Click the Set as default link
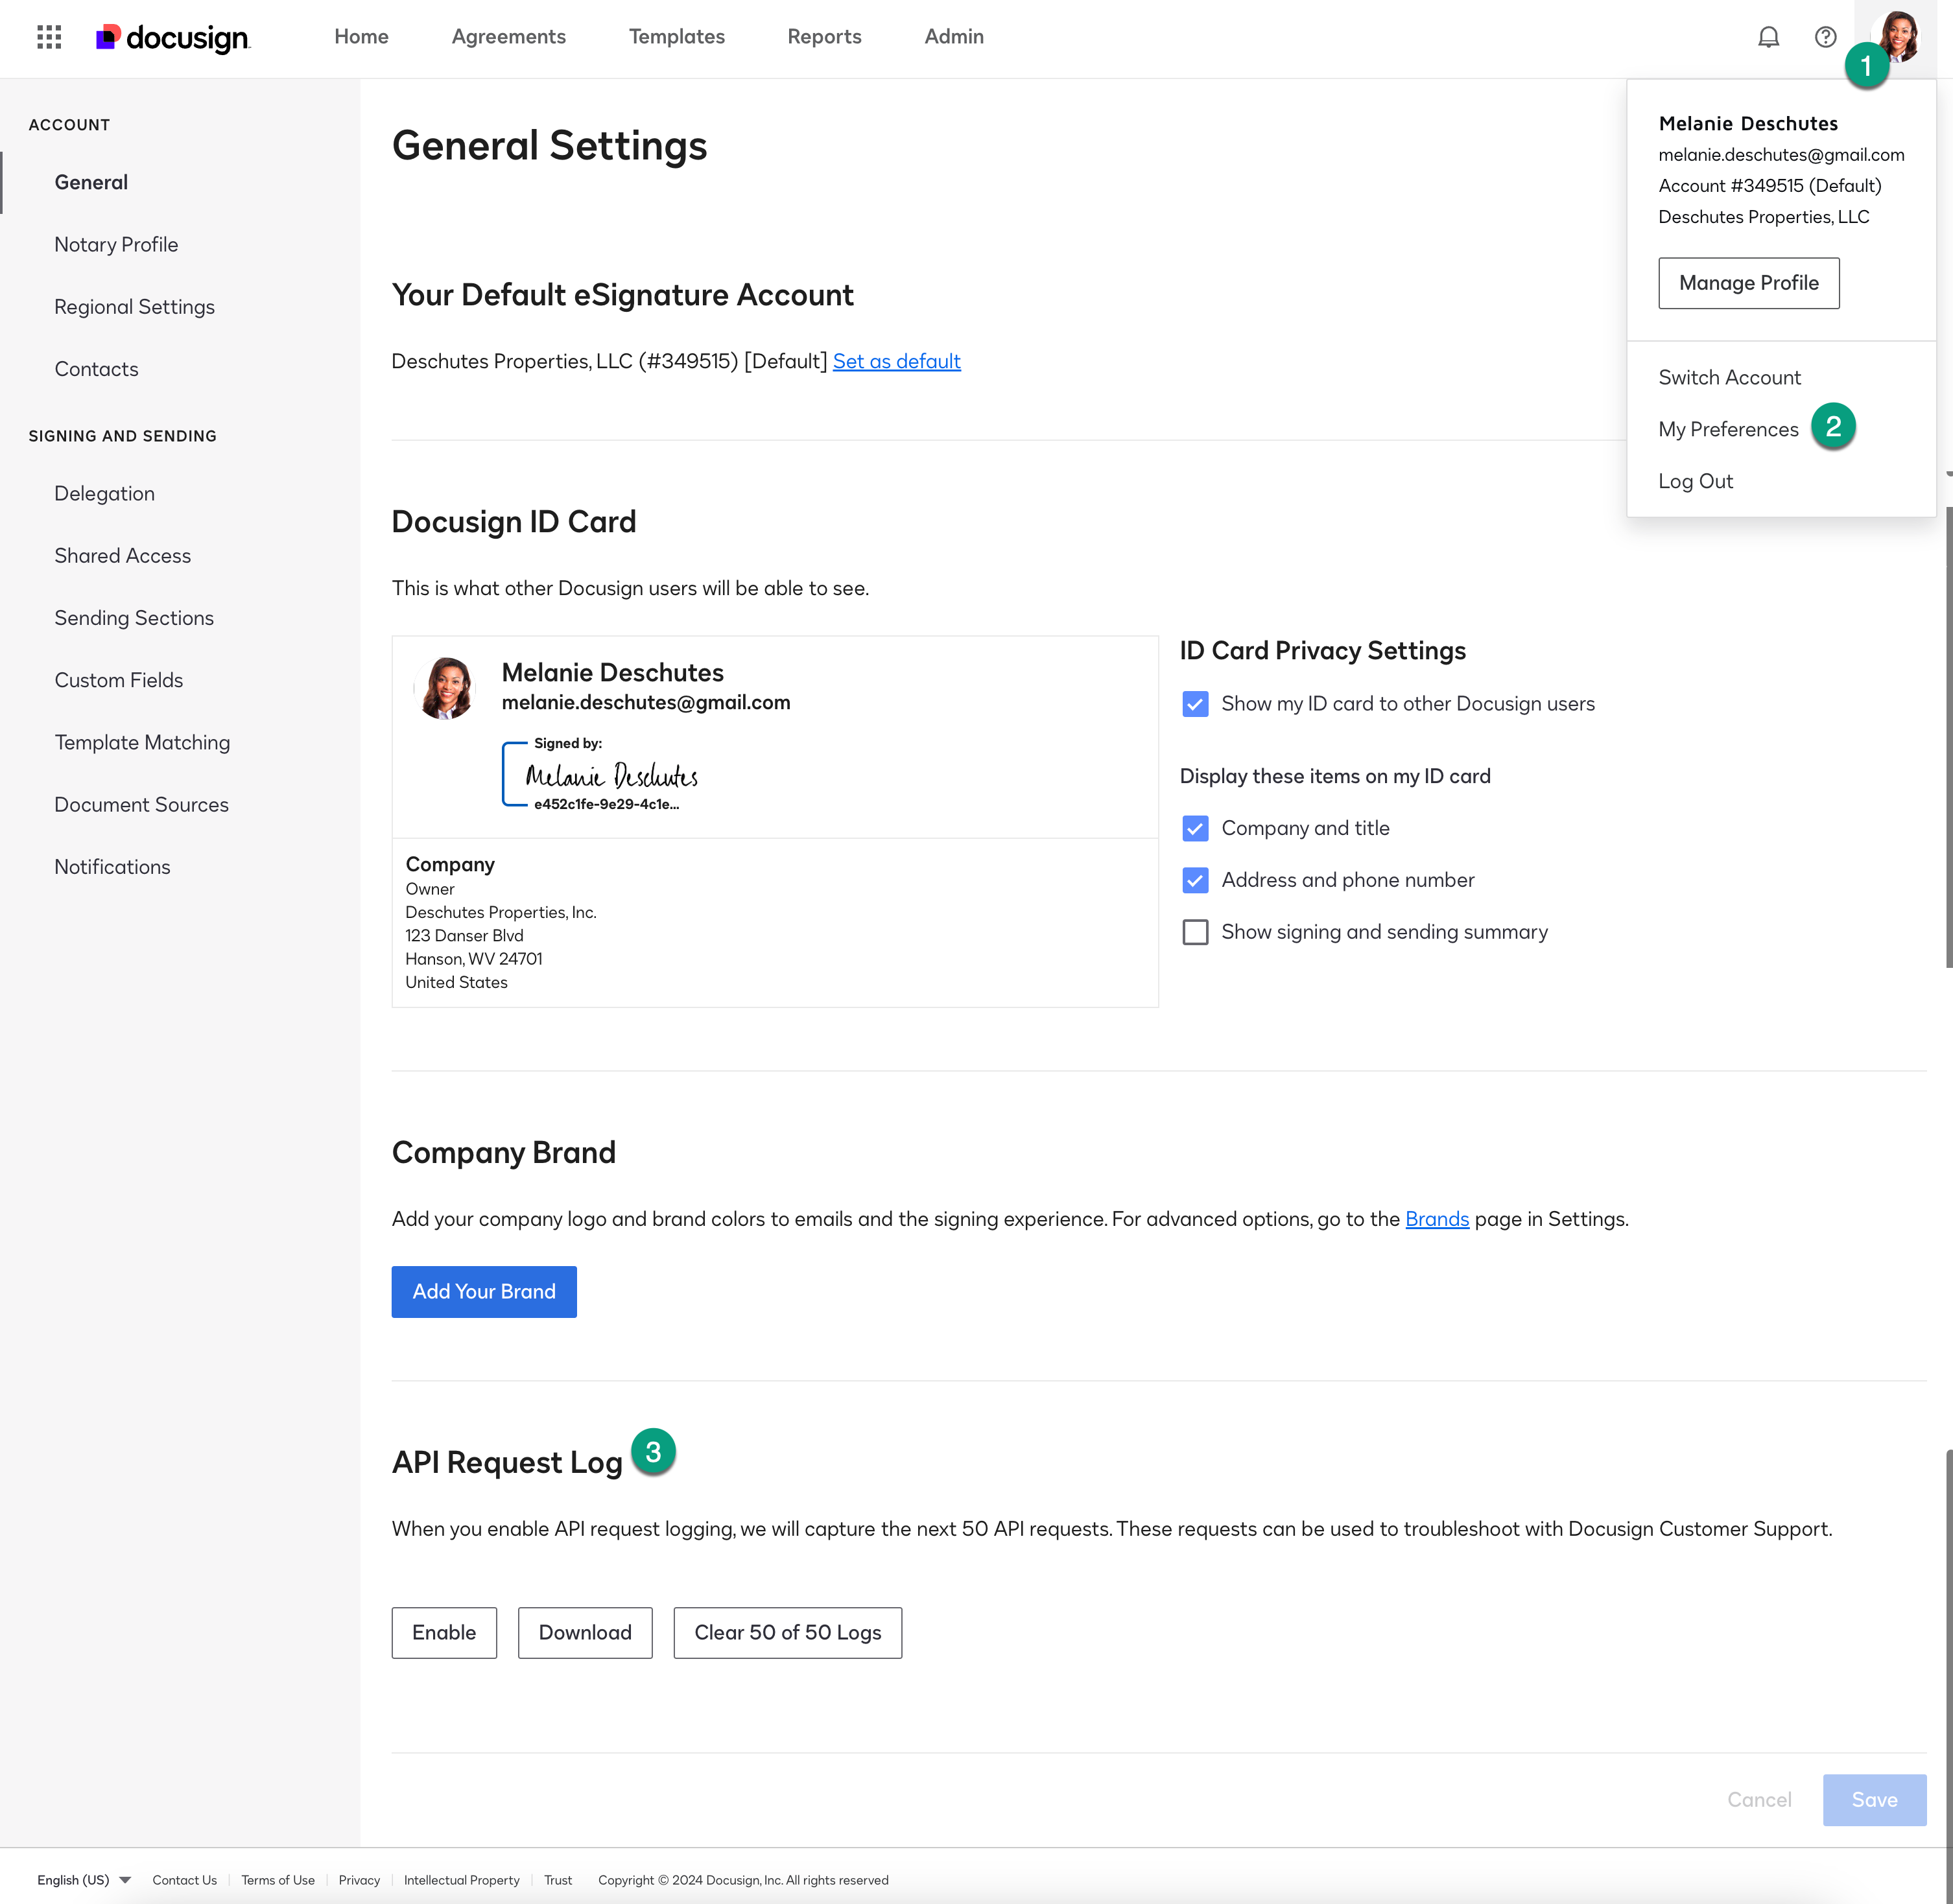Viewport: 1953px width, 1904px height. [896, 361]
